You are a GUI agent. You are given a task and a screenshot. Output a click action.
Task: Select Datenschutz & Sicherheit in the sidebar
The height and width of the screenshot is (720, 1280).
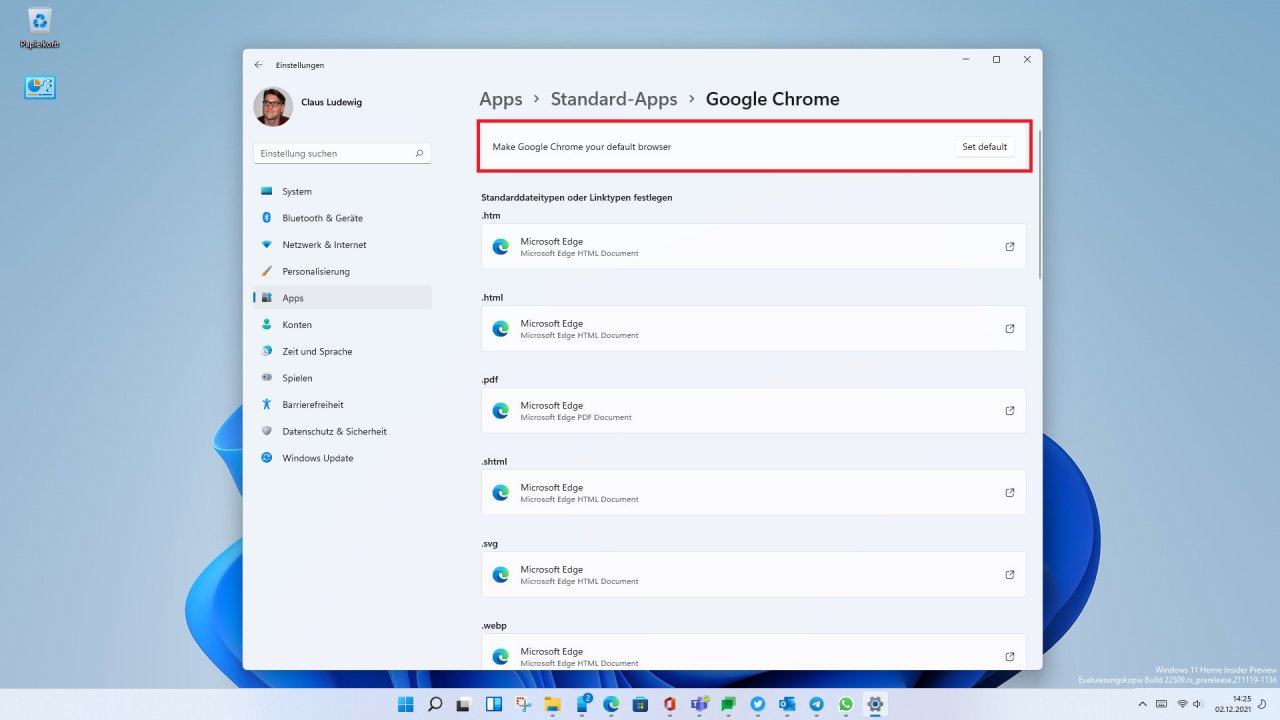343,431
